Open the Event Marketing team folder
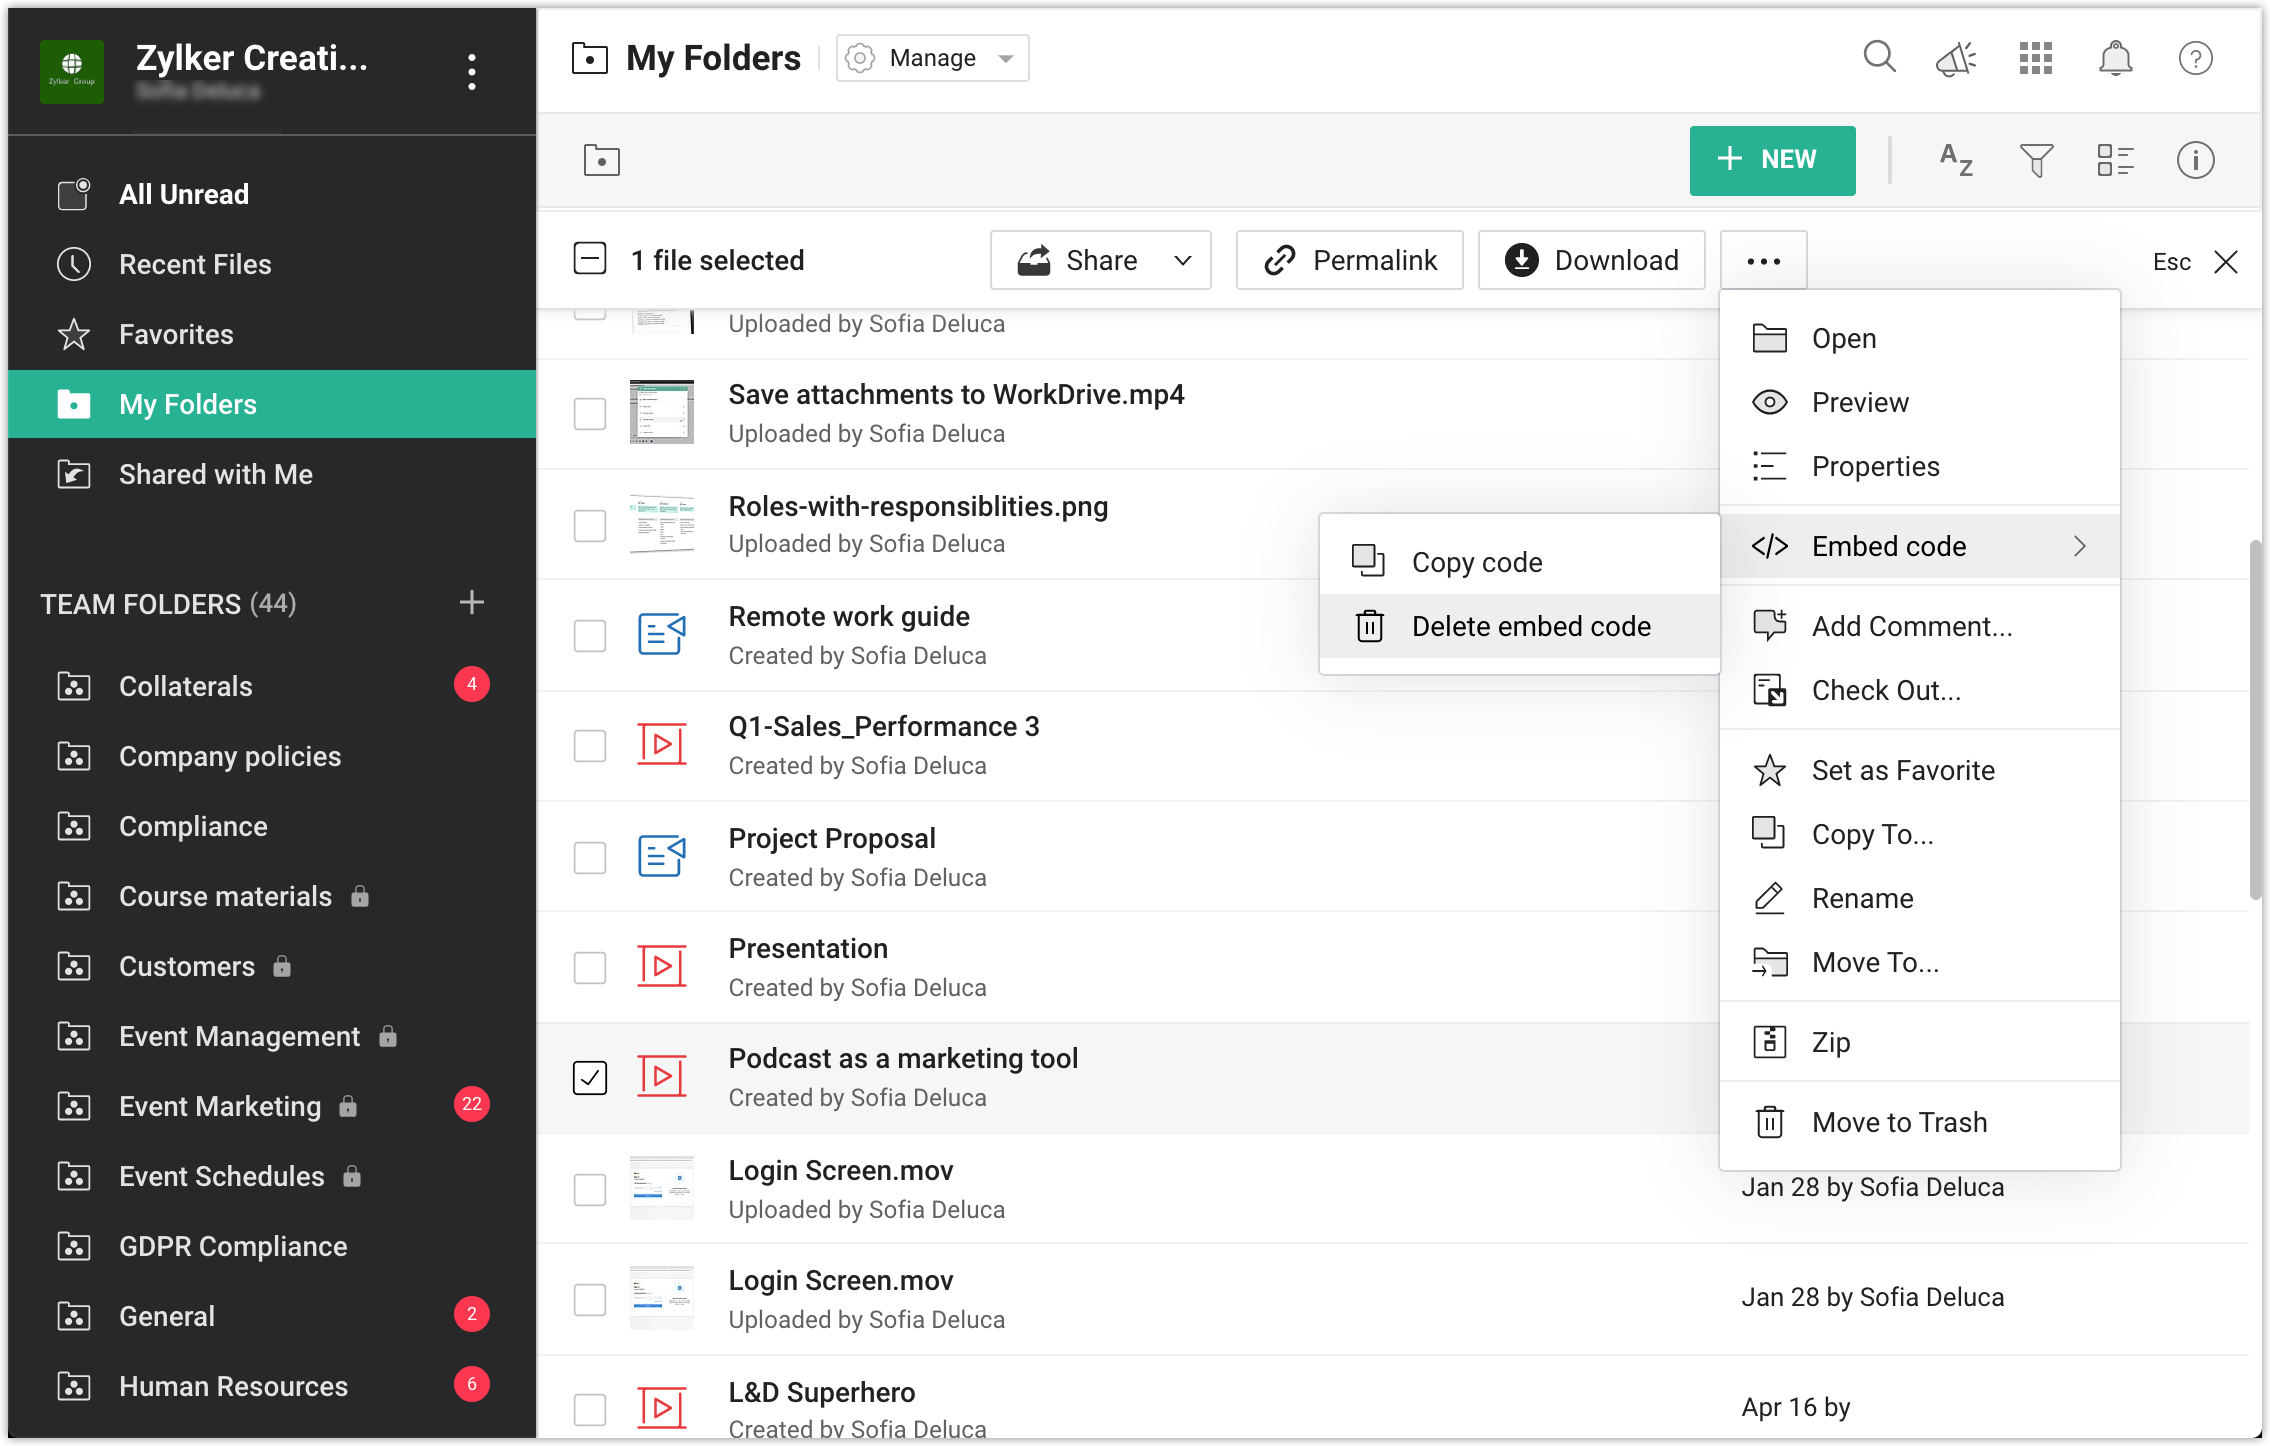Image resolution: width=2270 pixels, height=1446 pixels. point(220,1106)
